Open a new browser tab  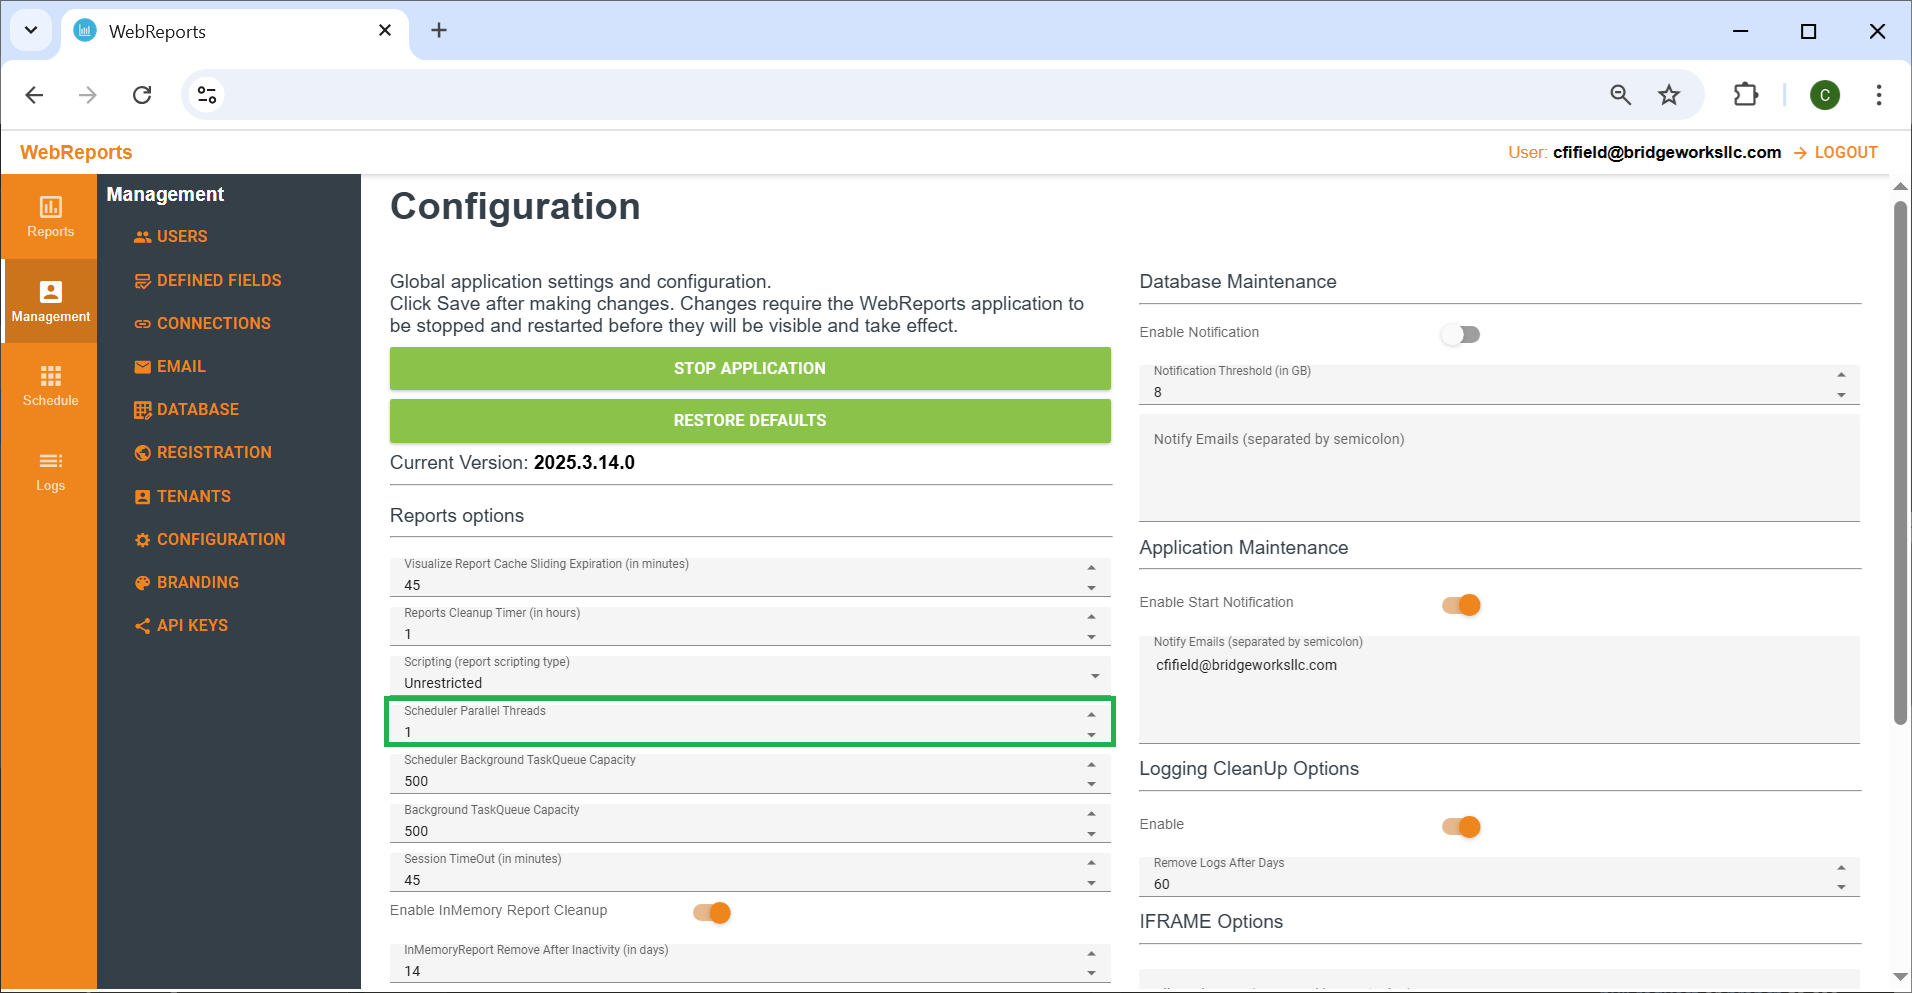click(439, 31)
